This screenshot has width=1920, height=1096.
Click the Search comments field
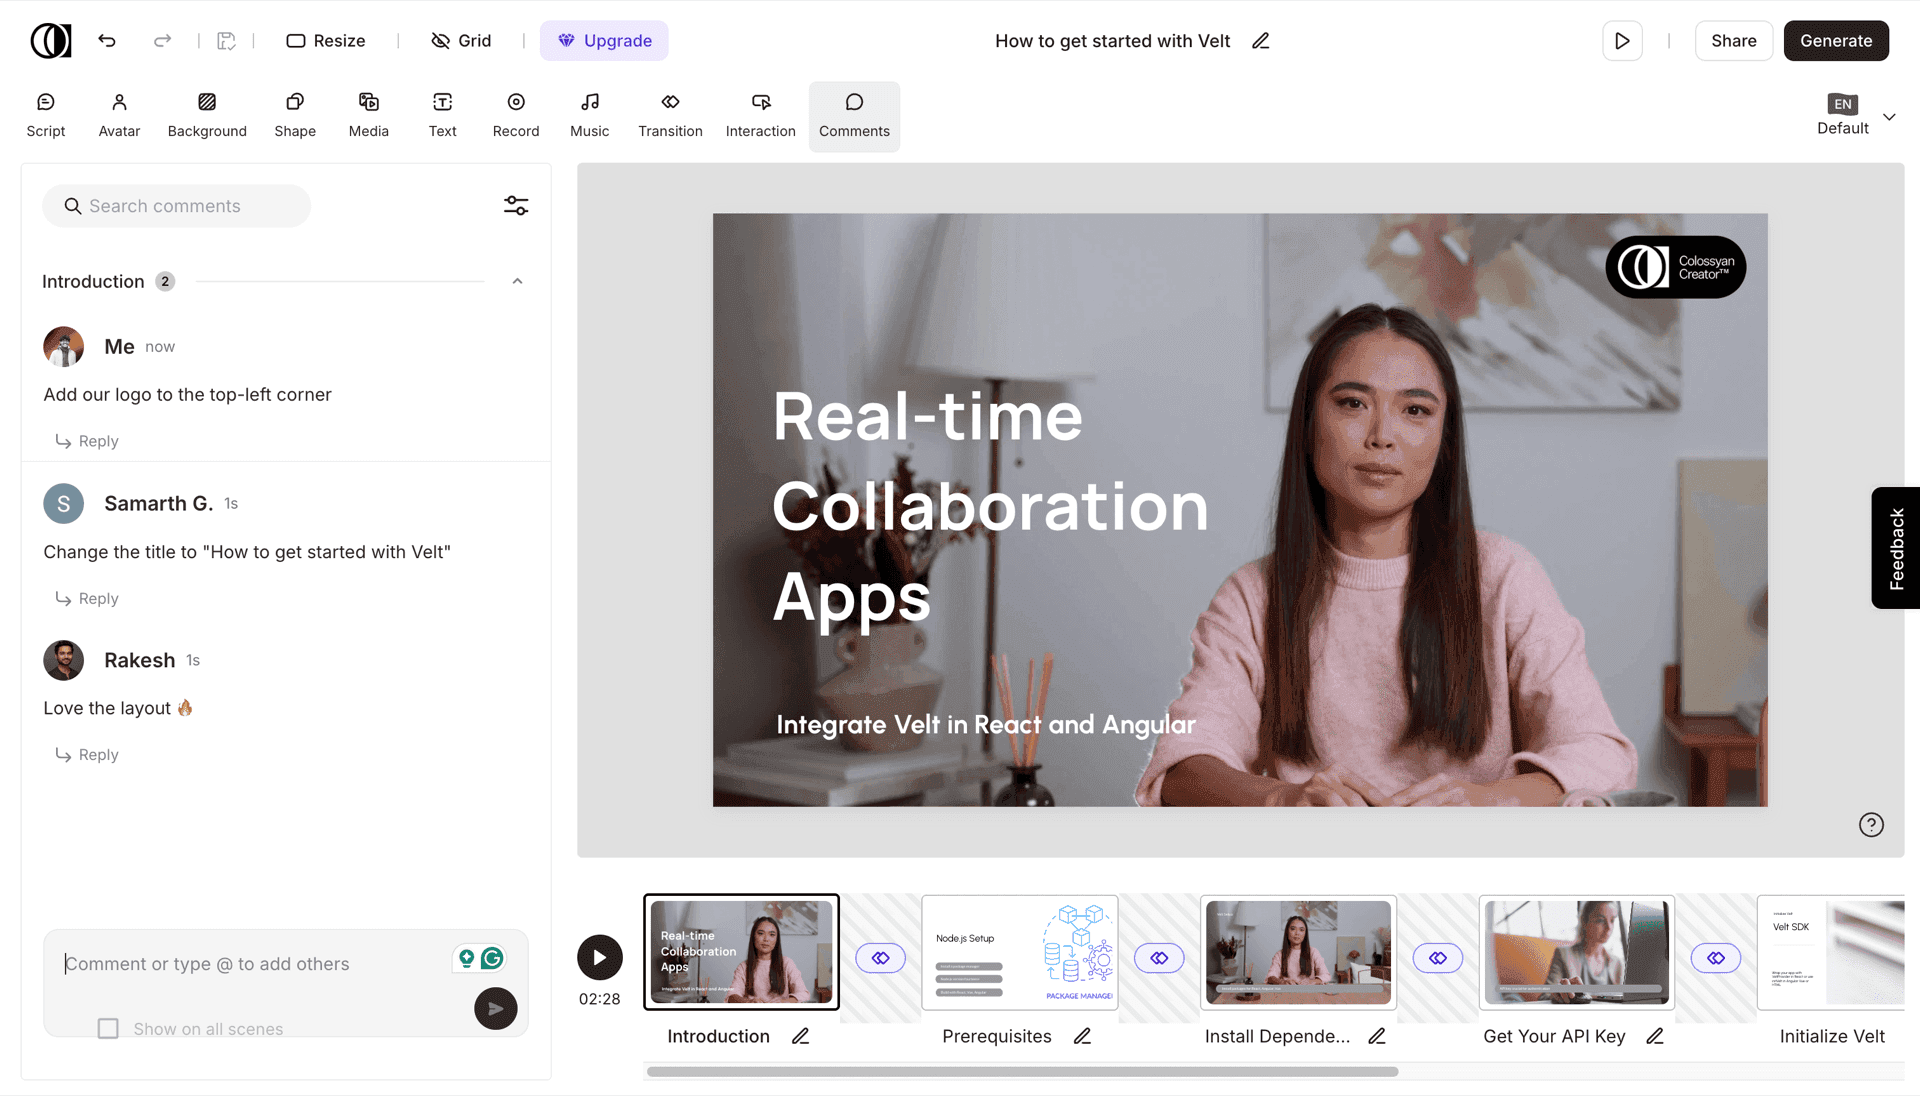coord(176,206)
